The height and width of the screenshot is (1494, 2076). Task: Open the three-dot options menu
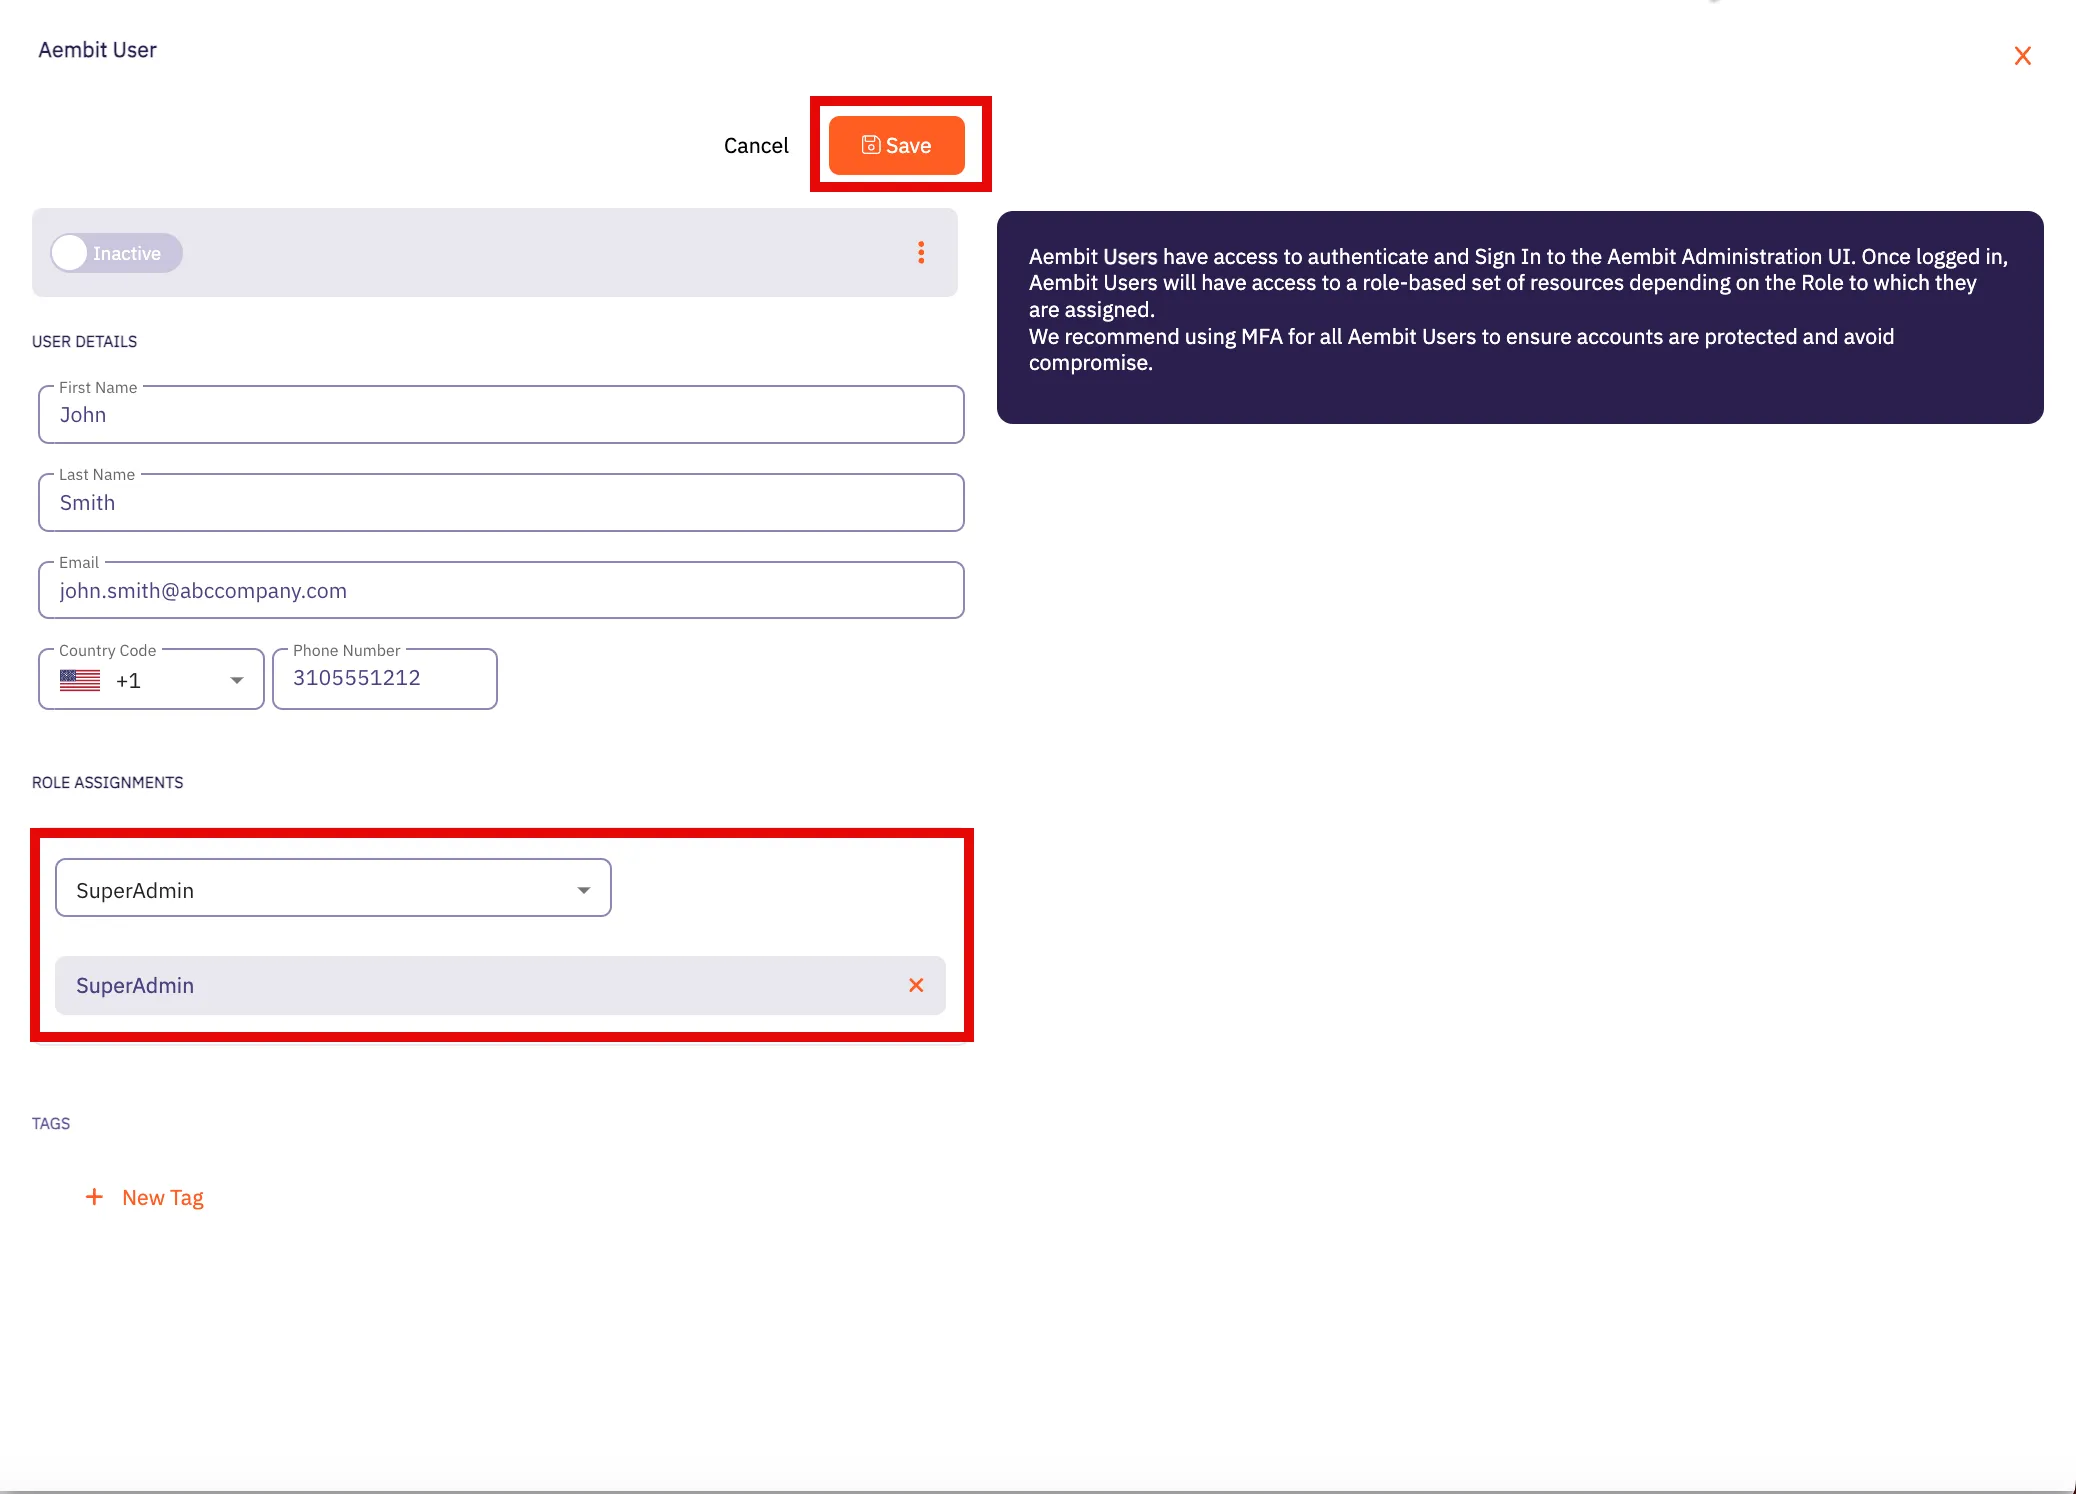[921, 253]
